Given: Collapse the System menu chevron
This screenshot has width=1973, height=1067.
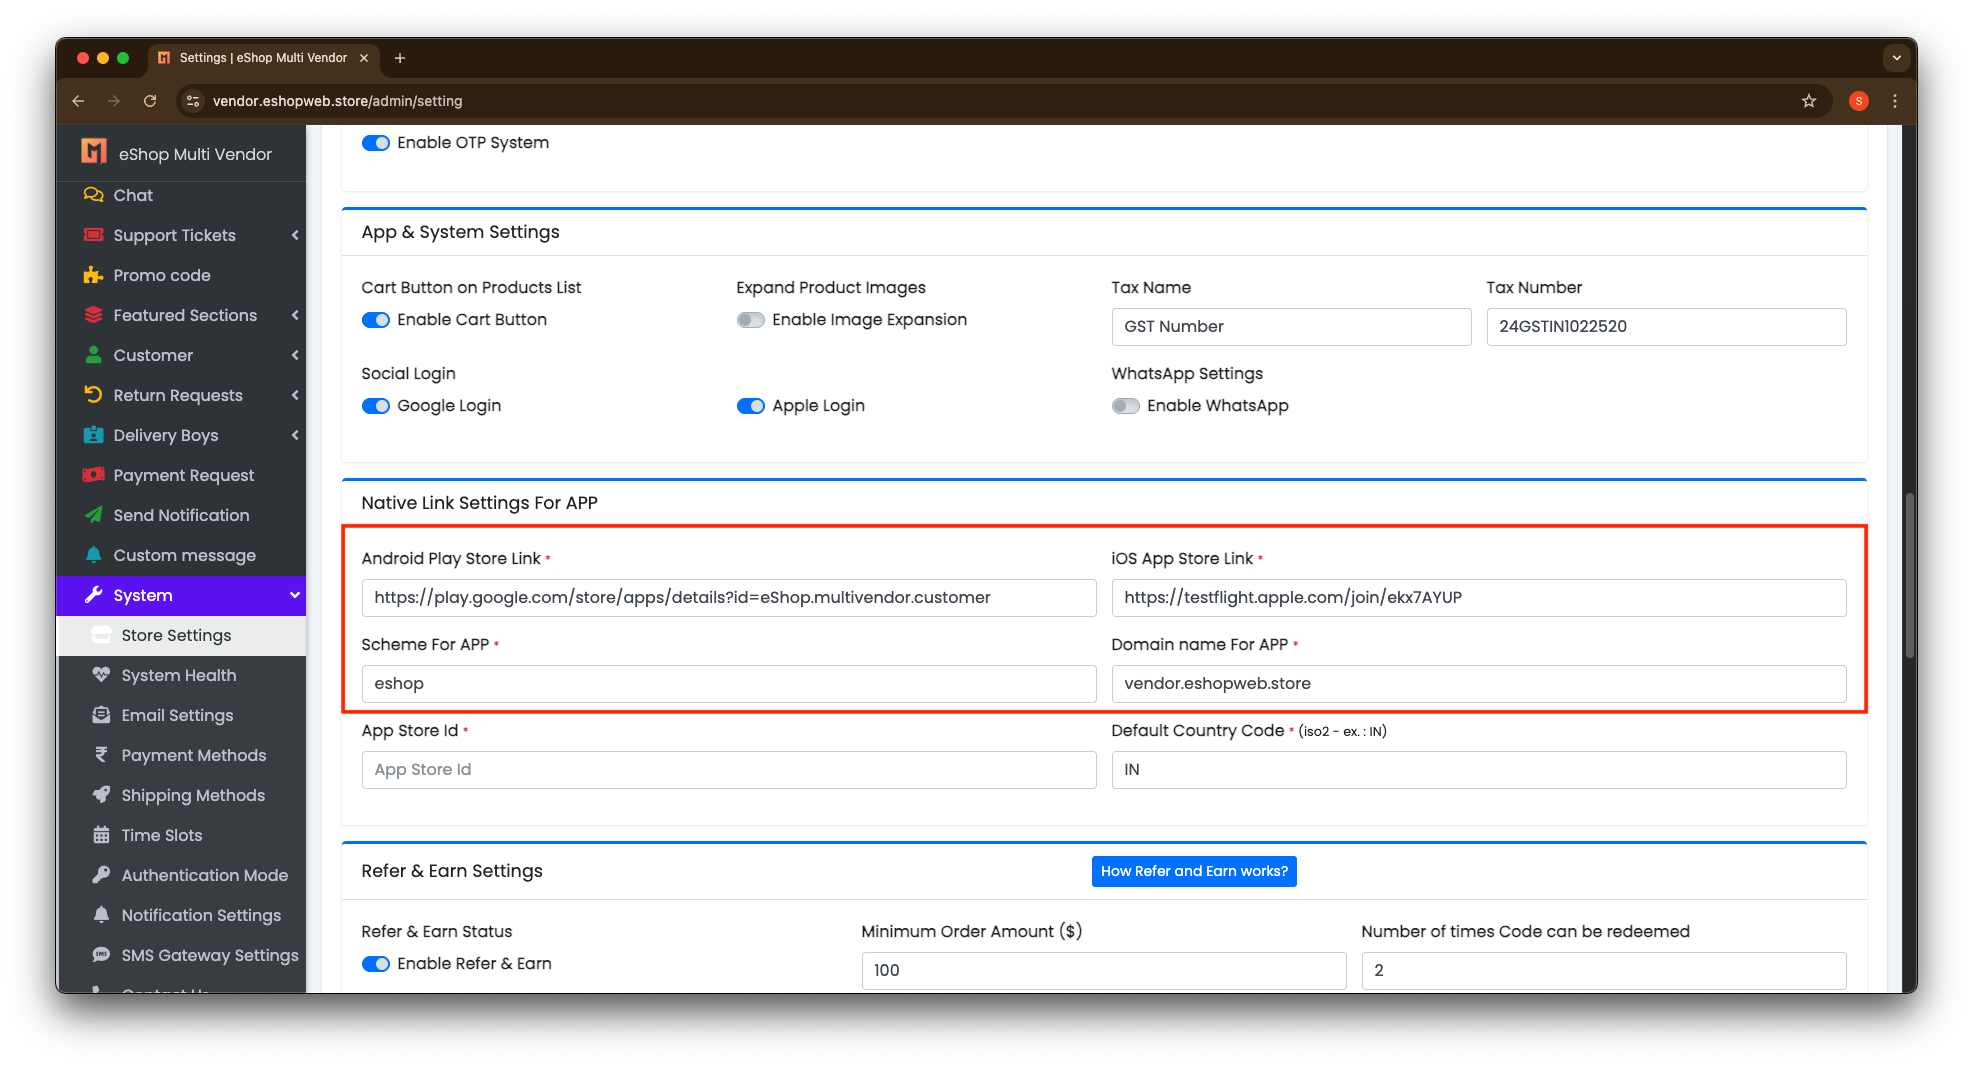Looking at the screenshot, I should (295, 595).
